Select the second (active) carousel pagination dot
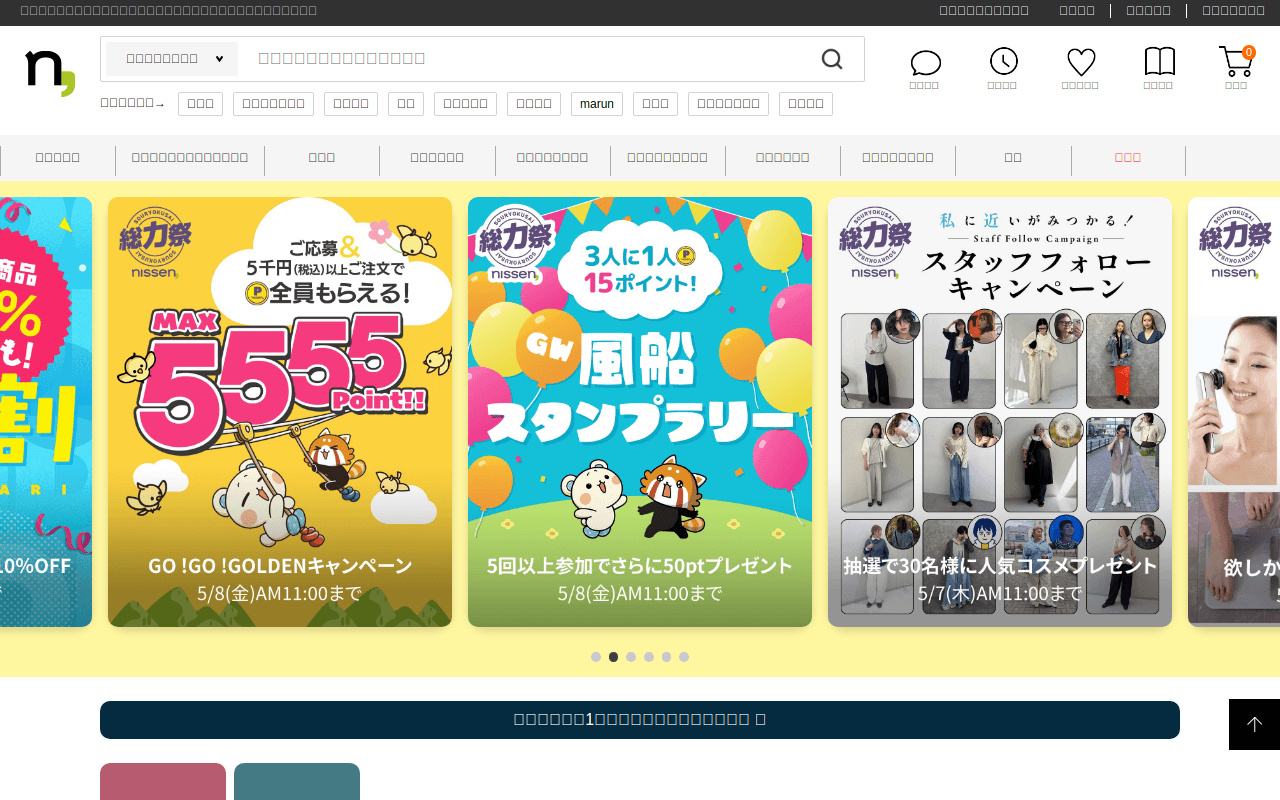 click(x=614, y=657)
